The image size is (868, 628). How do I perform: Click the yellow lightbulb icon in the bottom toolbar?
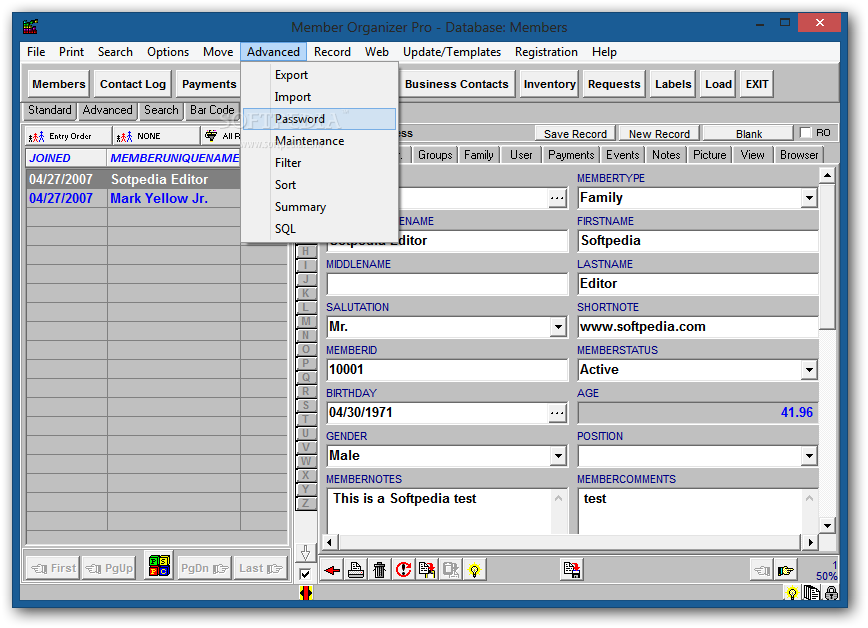click(474, 569)
